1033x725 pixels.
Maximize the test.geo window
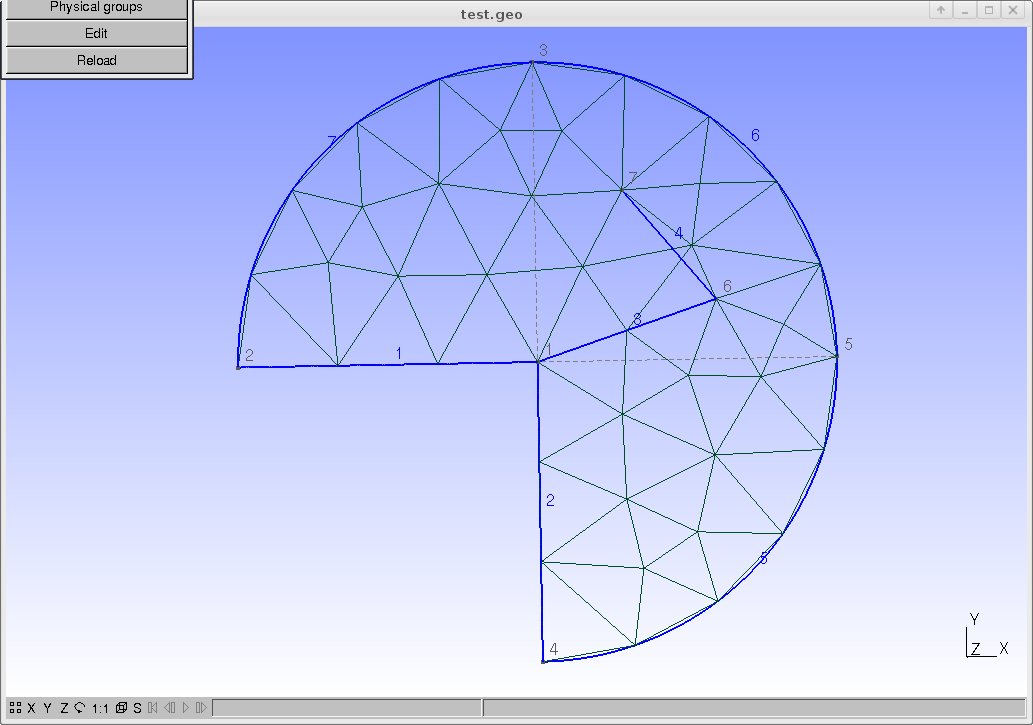tap(989, 10)
